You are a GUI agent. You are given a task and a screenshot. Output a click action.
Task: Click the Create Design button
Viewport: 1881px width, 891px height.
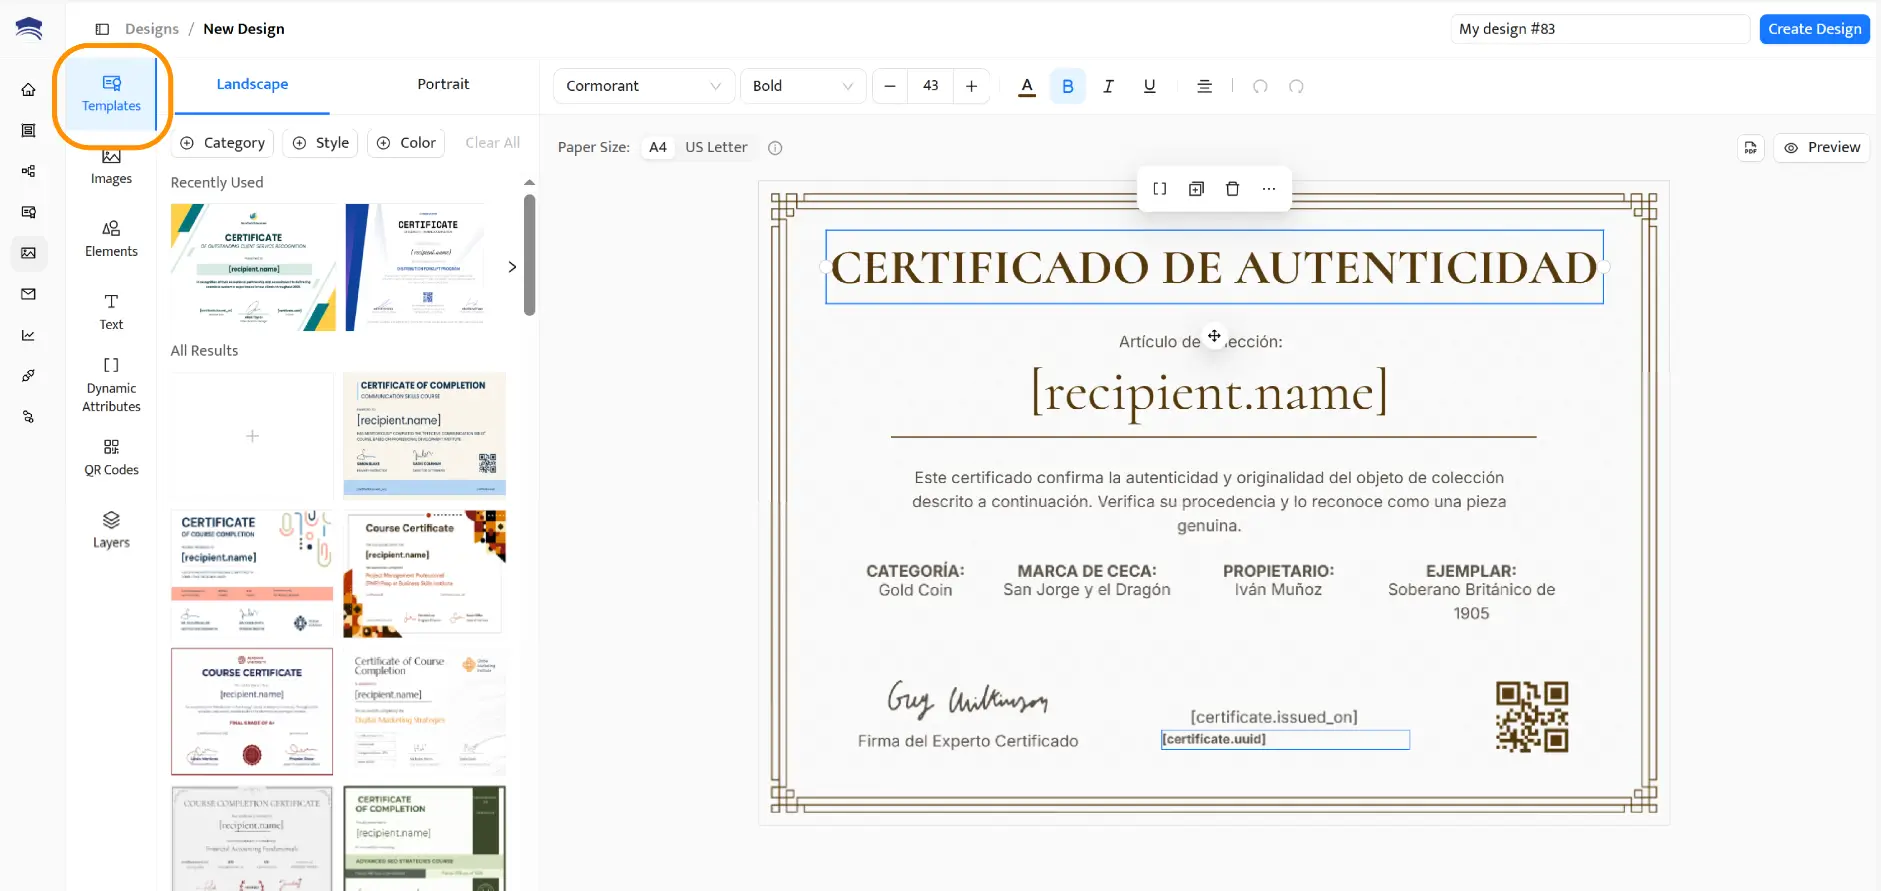tap(1814, 29)
